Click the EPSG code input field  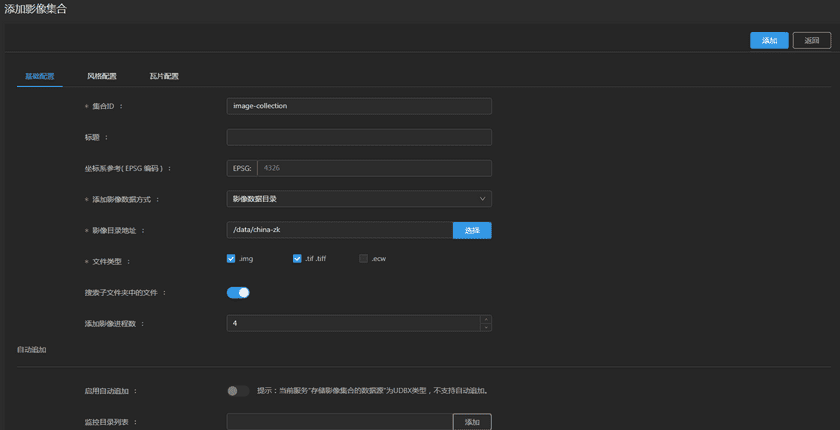pyautogui.click(x=373, y=168)
